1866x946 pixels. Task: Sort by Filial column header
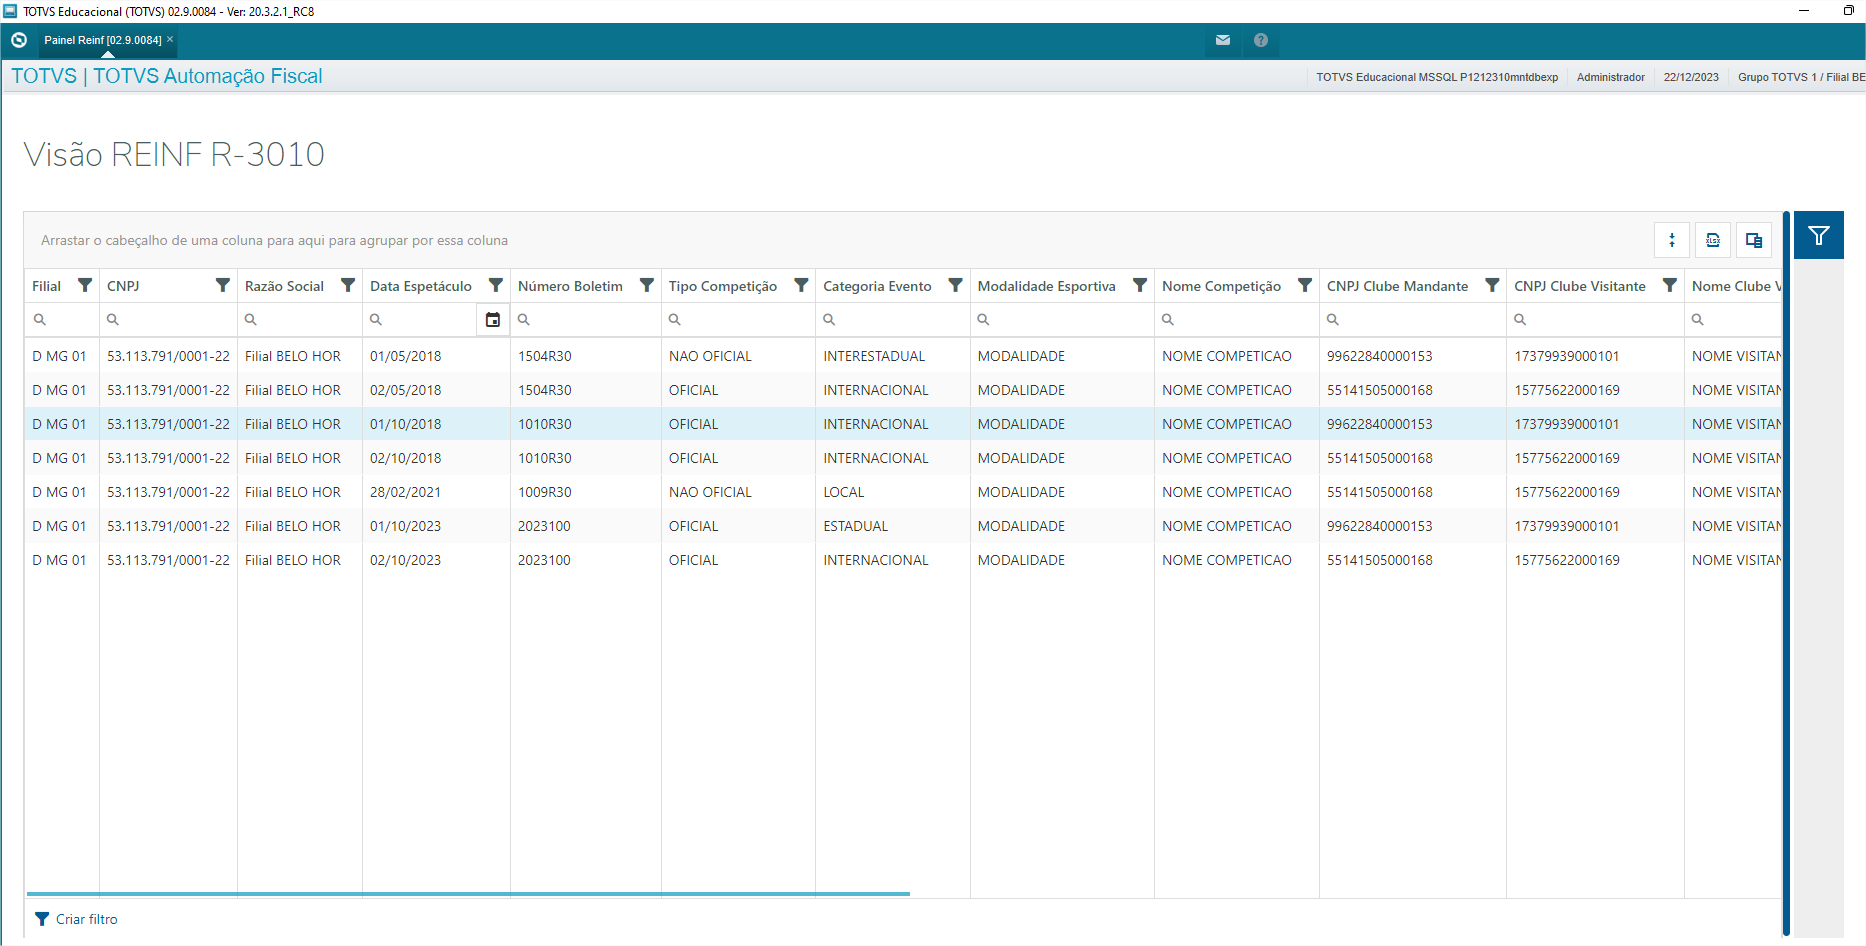pyautogui.click(x=47, y=286)
